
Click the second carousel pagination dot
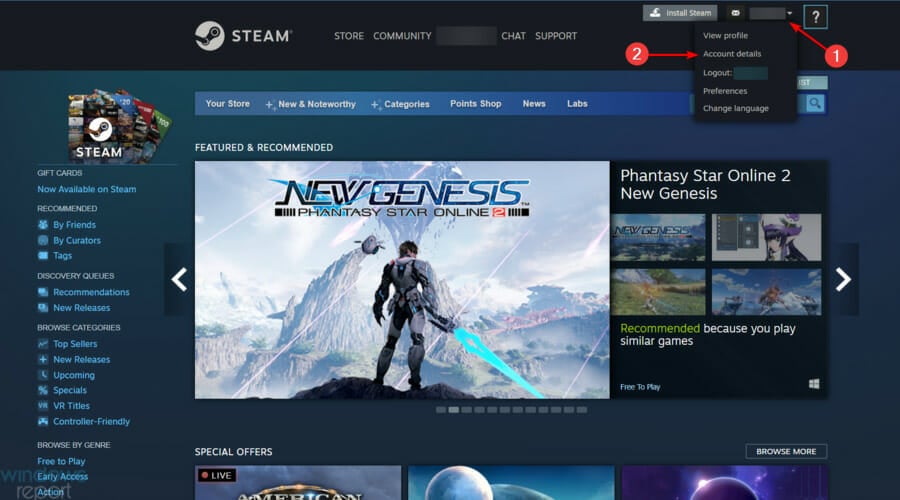tap(453, 410)
